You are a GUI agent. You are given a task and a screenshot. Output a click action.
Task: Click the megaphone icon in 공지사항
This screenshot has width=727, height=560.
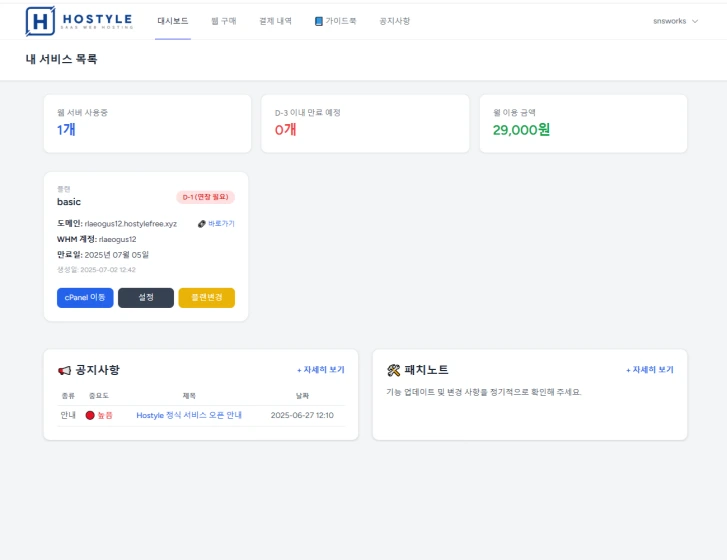coord(64,370)
